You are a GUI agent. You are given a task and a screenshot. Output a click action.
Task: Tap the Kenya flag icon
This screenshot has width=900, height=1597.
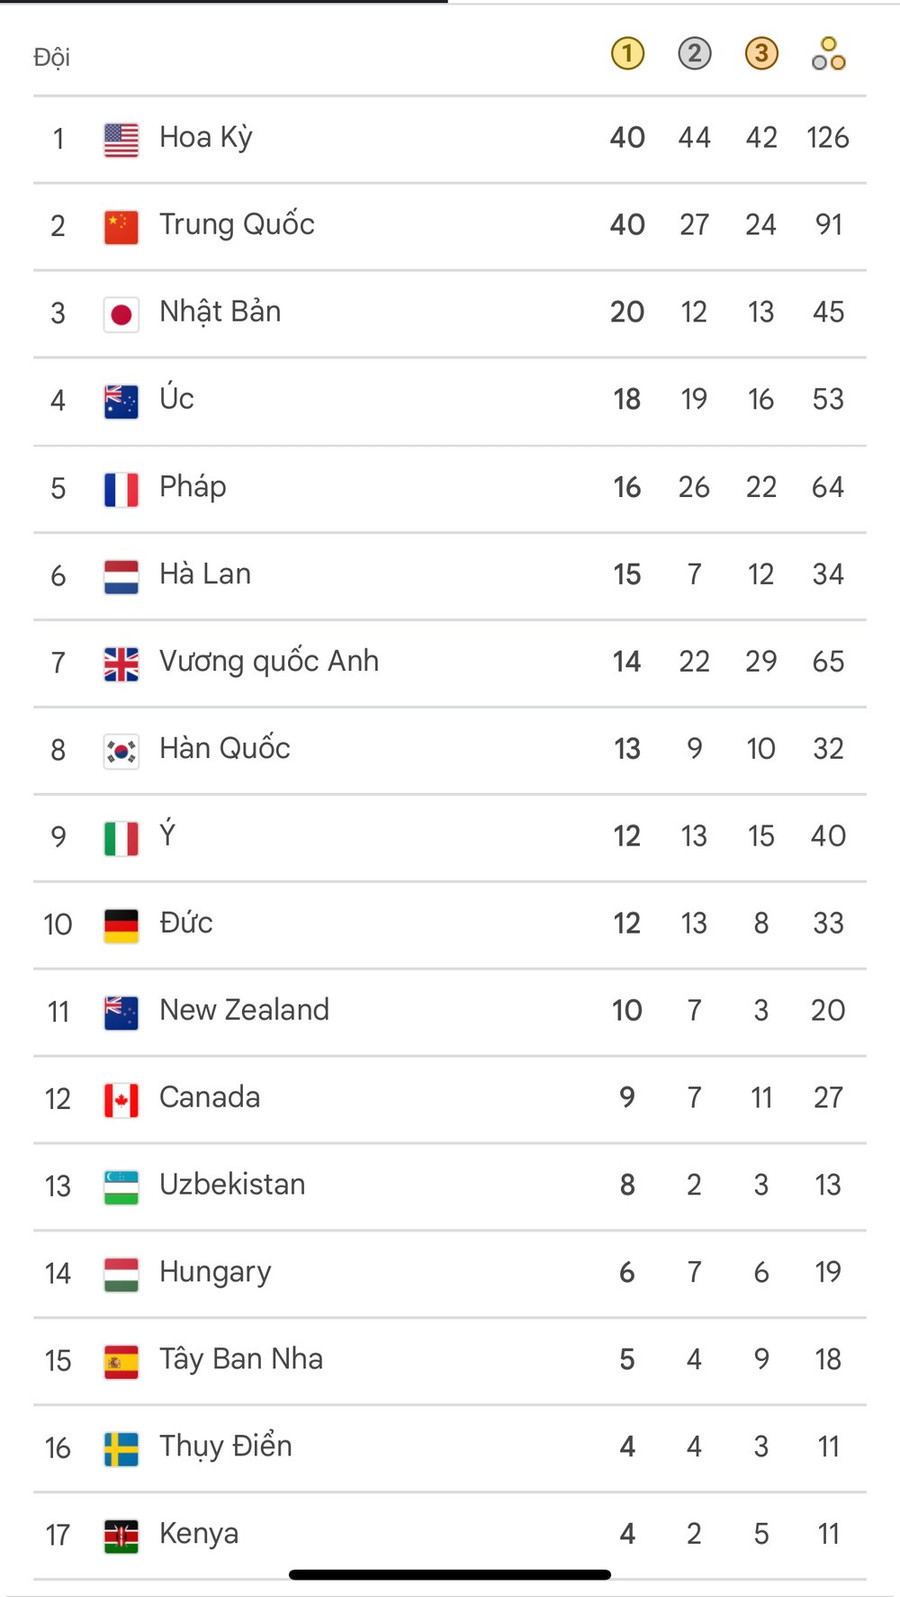point(121,1535)
